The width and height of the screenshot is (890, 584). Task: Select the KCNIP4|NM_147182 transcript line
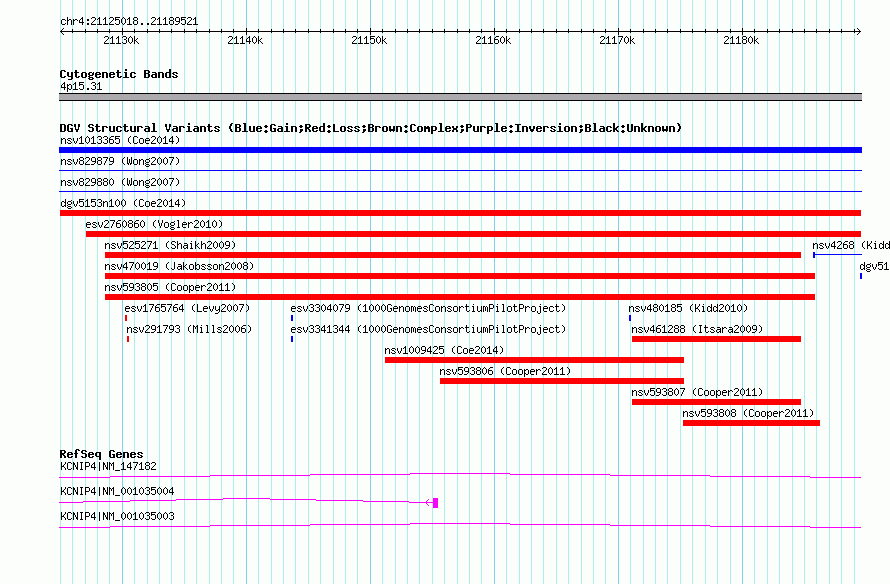click(460, 476)
